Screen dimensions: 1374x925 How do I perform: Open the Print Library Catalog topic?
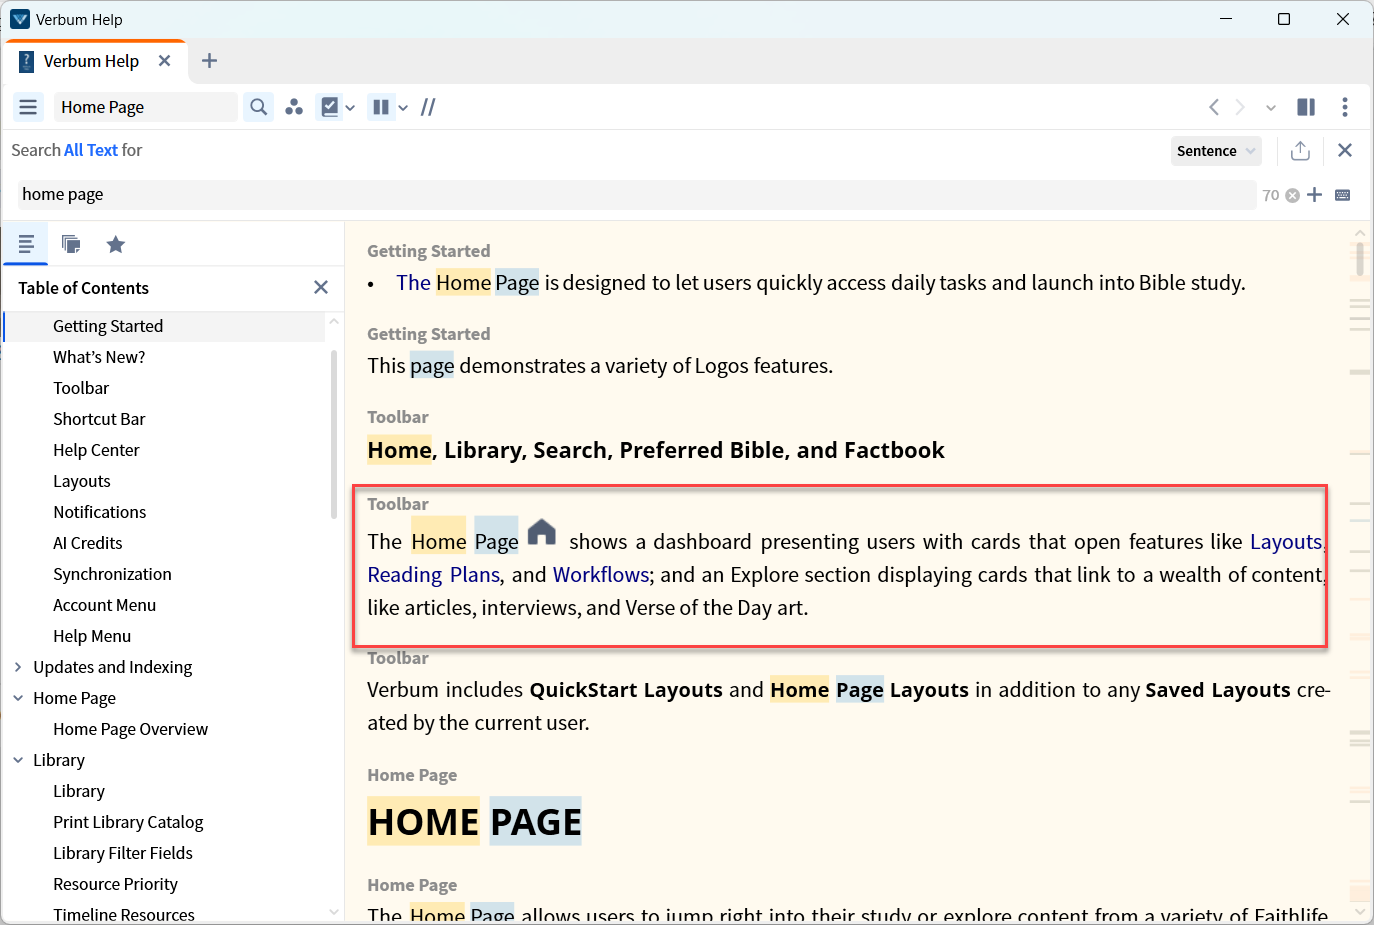[x=128, y=822]
